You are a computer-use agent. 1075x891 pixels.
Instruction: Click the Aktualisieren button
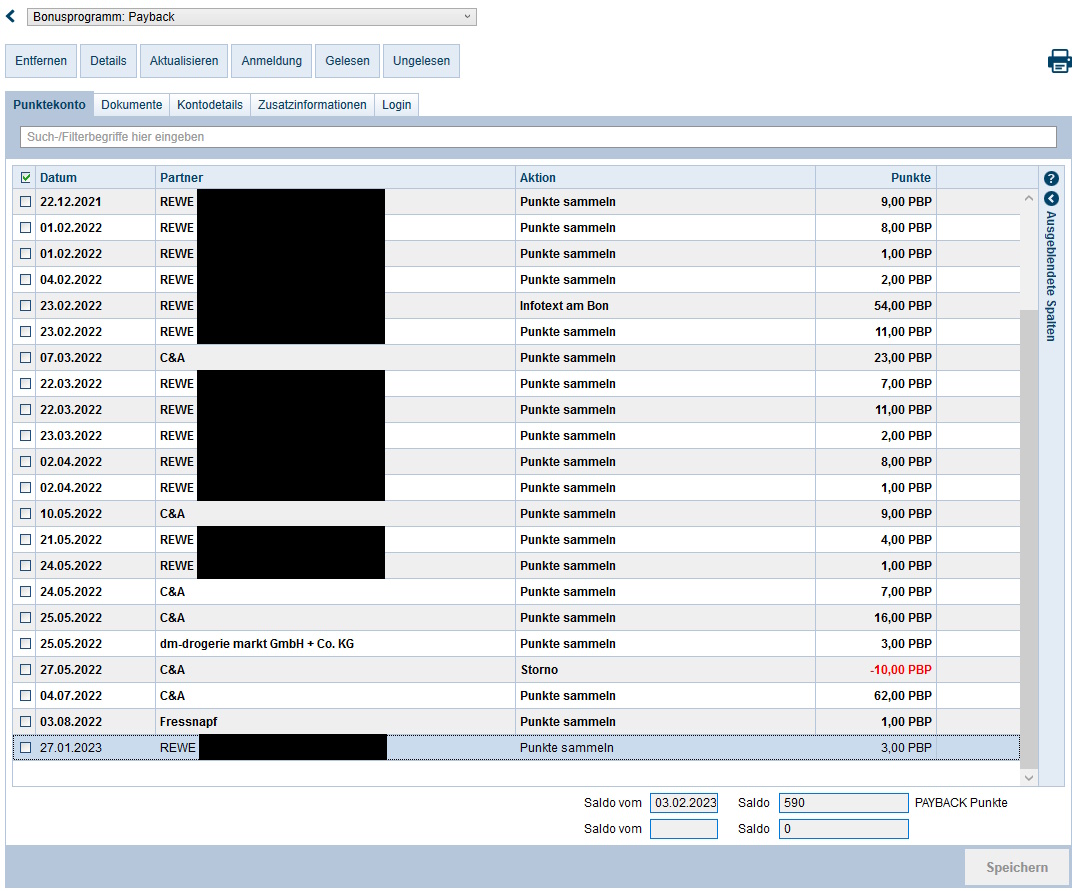184,61
